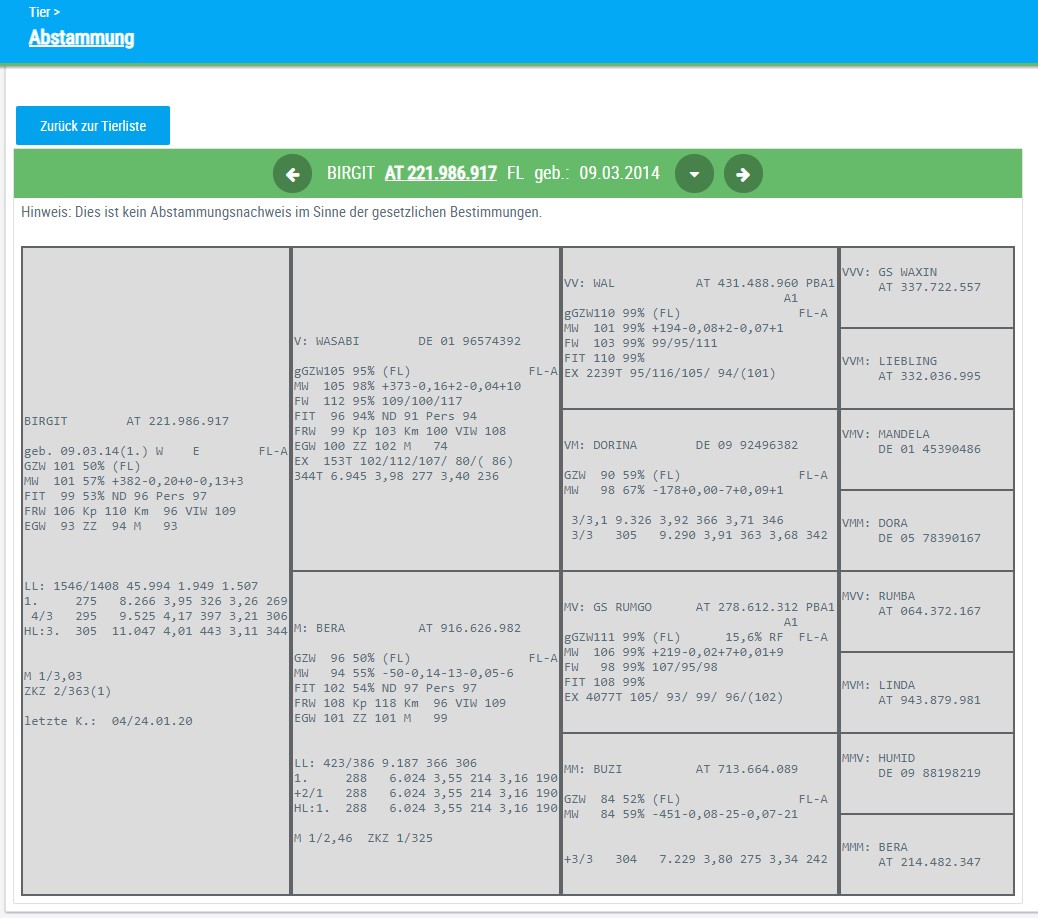Select the VM: DORINA pedigree cell

pos(699,490)
